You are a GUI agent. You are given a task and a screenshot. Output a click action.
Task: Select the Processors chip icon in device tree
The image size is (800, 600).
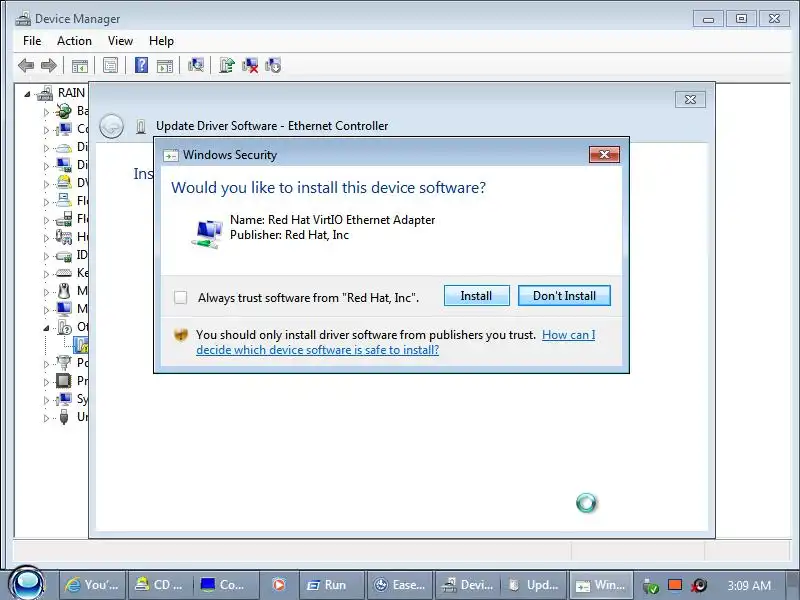(x=64, y=381)
